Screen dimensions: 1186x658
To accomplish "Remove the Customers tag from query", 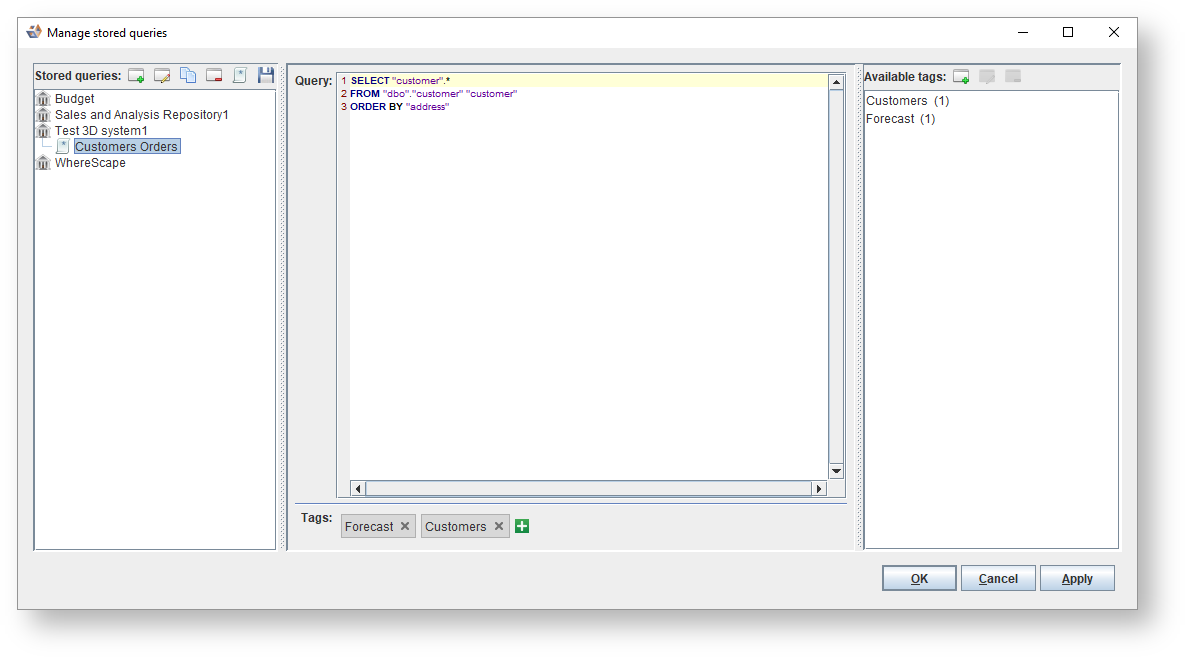I will (x=498, y=526).
